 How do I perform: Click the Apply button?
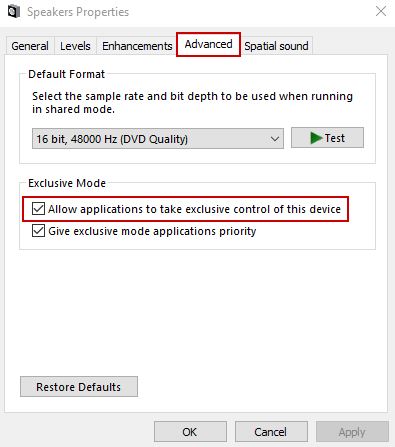pyautogui.click(x=352, y=432)
